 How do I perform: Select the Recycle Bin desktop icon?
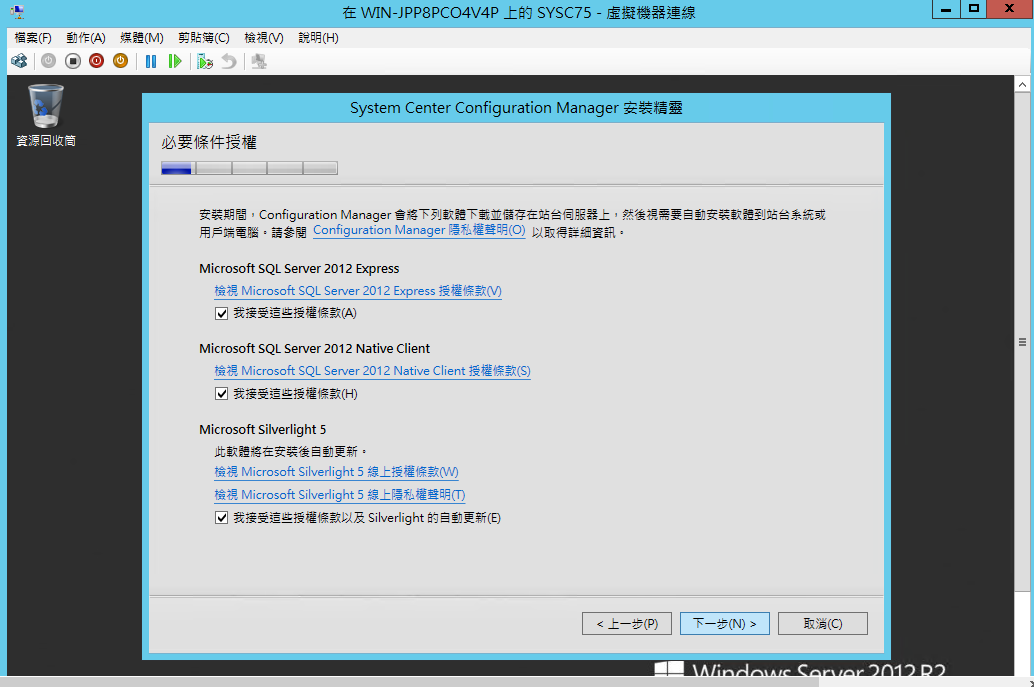coord(46,115)
